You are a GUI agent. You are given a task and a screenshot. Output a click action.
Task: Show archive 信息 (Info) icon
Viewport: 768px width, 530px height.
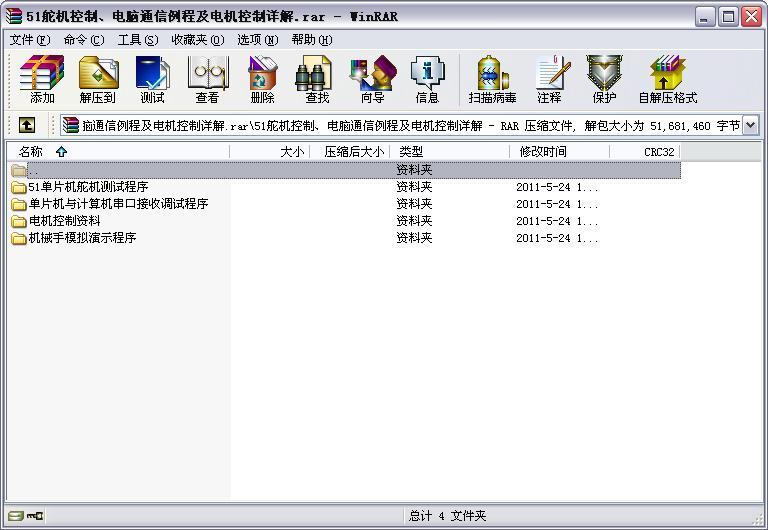pos(427,80)
